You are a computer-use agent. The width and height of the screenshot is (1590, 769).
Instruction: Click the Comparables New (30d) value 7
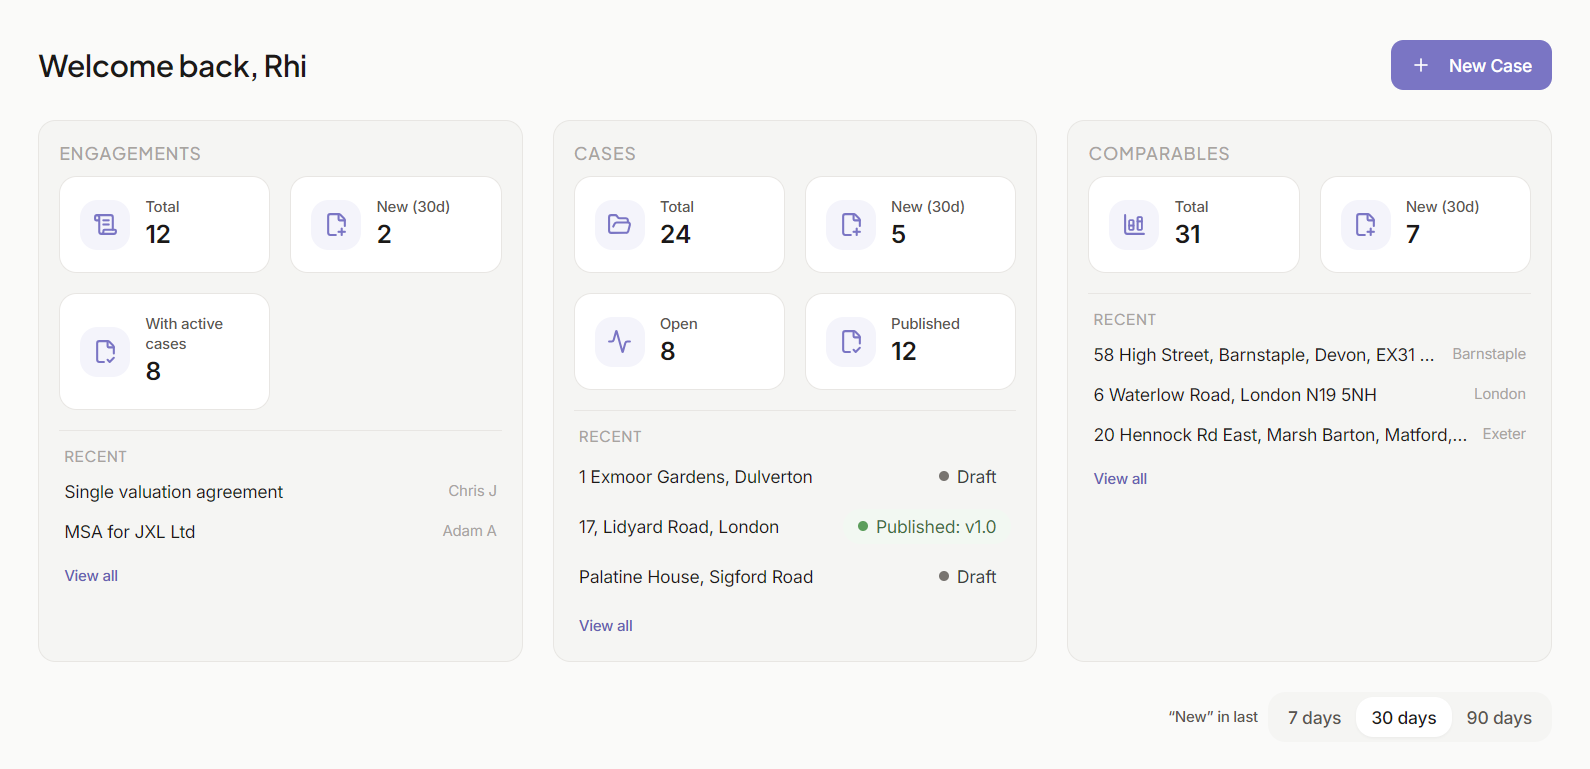[x=1413, y=235]
